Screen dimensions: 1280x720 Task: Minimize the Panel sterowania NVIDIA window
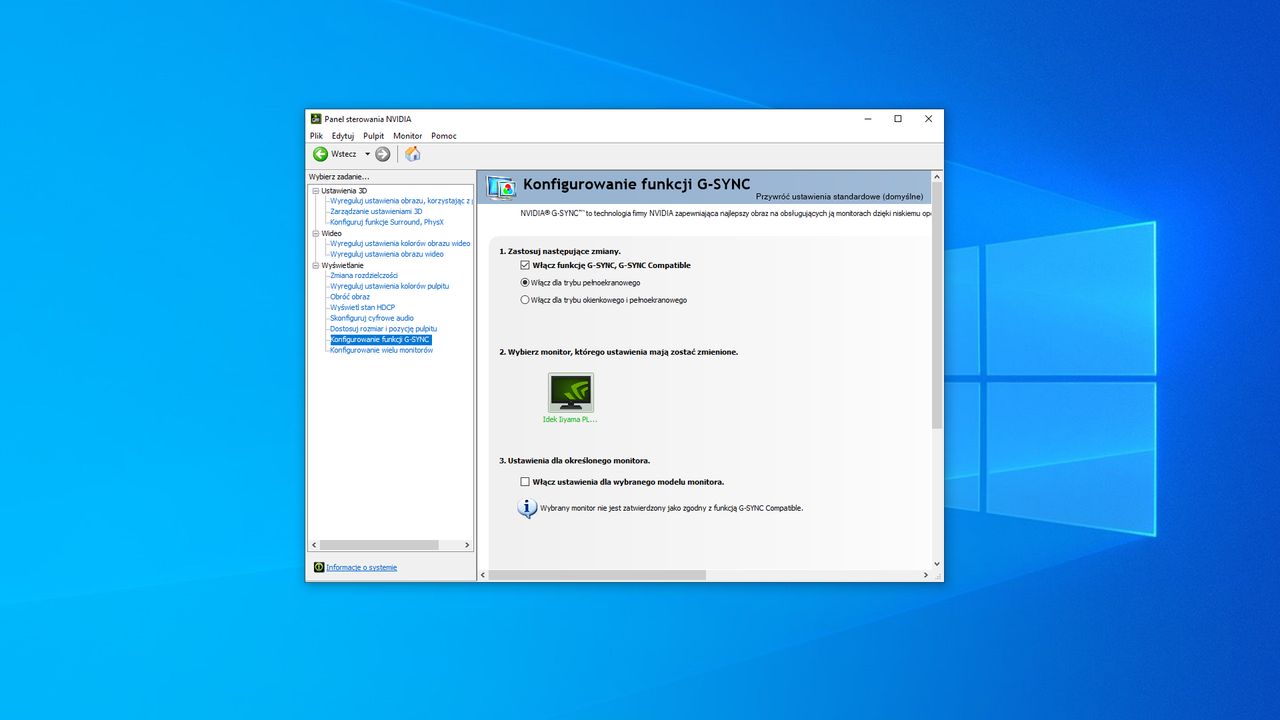[x=867, y=119]
